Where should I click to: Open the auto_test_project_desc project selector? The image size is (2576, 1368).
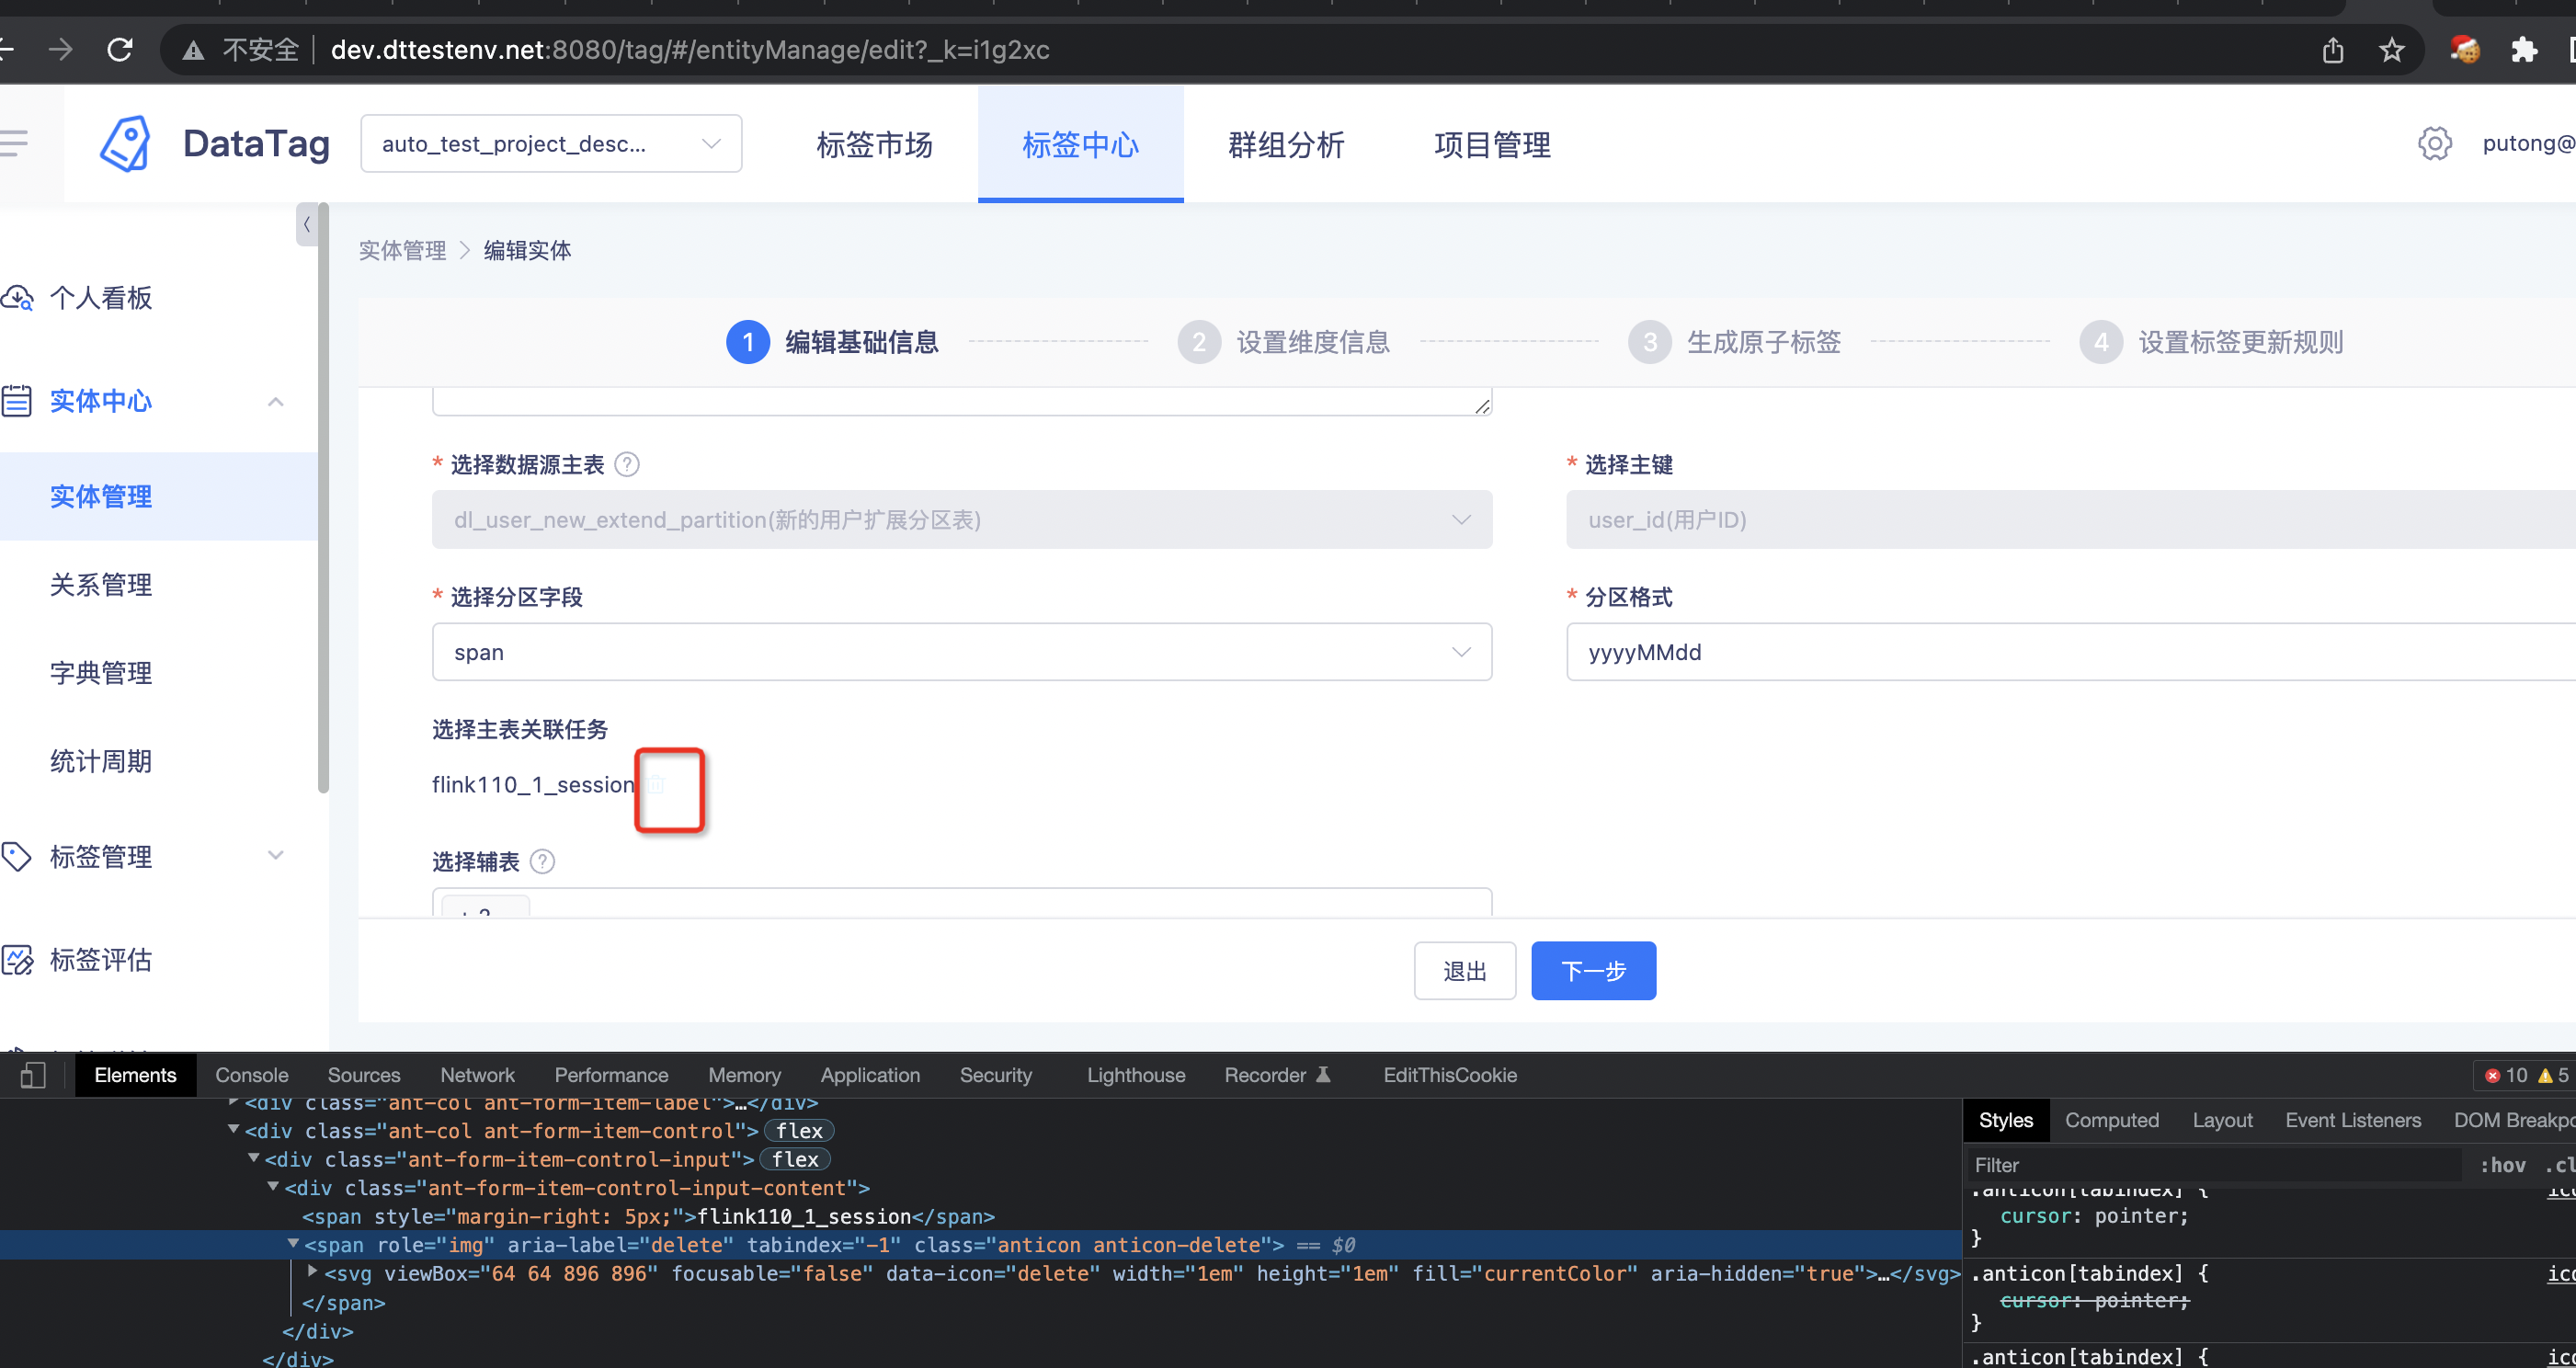tap(551, 143)
